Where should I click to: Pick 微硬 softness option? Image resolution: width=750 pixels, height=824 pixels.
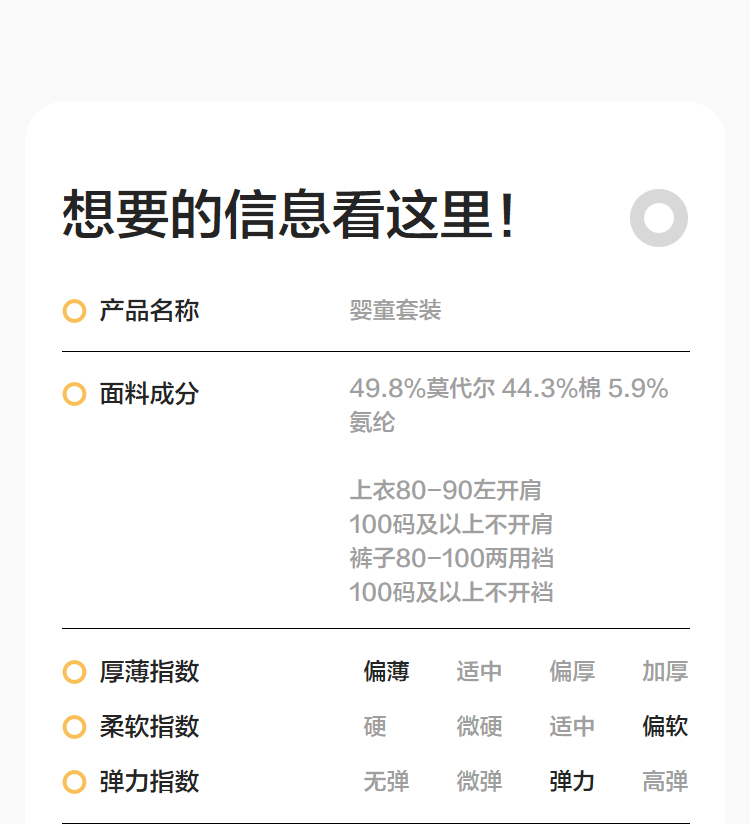[x=479, y=727]
